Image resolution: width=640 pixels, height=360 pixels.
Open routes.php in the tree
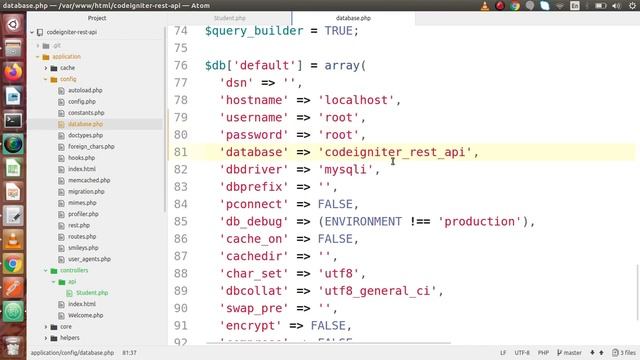[x=82, y=237]
